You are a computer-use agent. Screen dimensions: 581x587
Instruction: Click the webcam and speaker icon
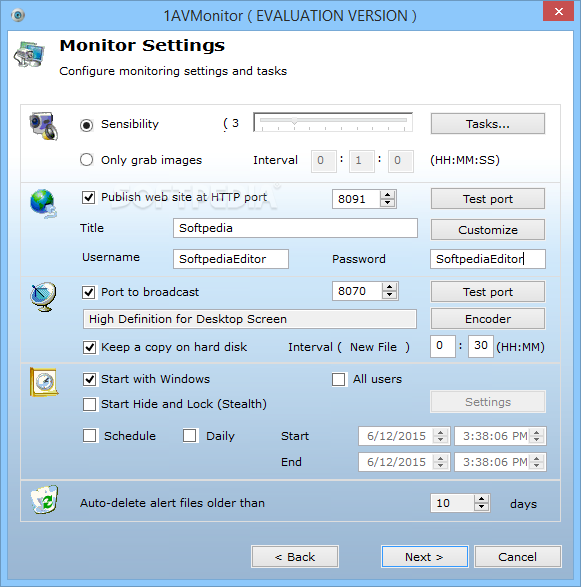click(x=44, y=126)
